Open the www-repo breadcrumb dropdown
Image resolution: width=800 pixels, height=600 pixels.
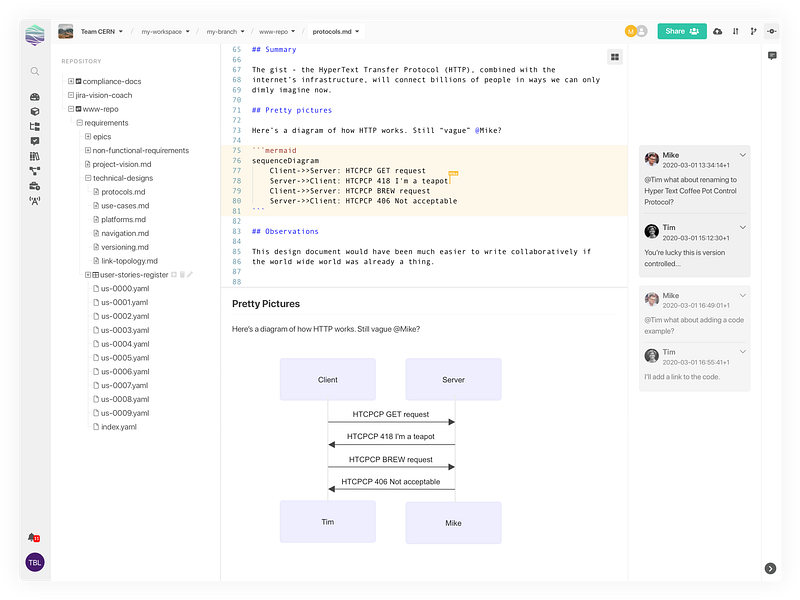277,32
